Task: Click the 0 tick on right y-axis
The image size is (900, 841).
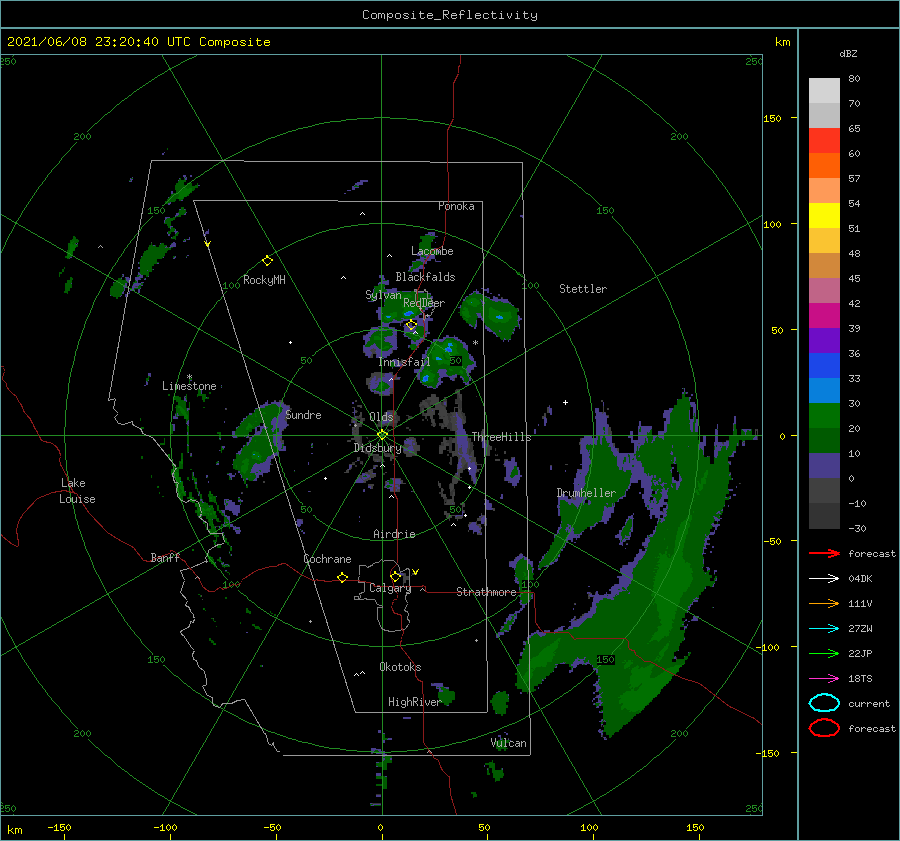Action: tap(782, 436)
